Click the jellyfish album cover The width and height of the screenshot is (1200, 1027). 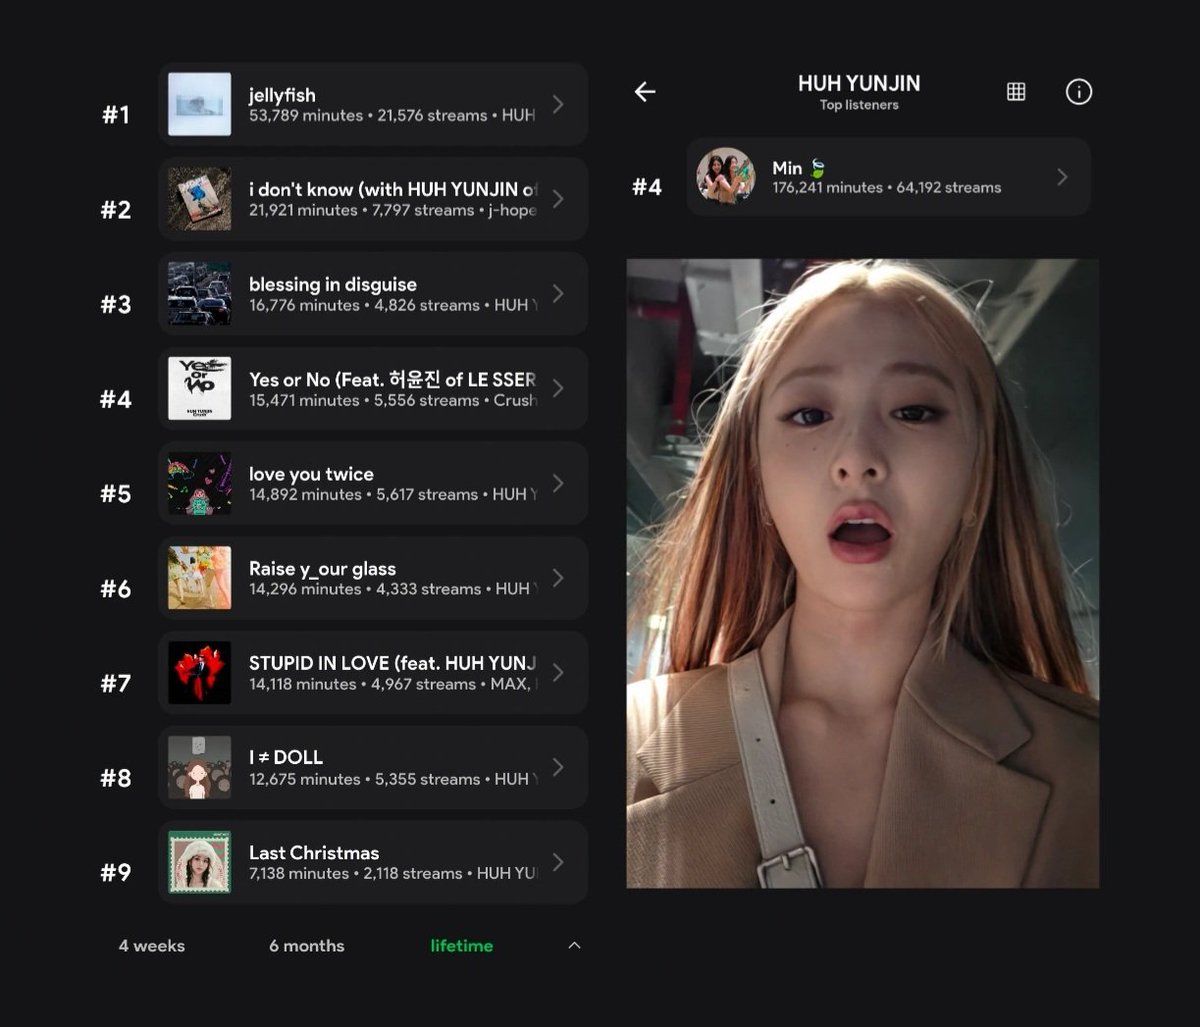[199, 104]
